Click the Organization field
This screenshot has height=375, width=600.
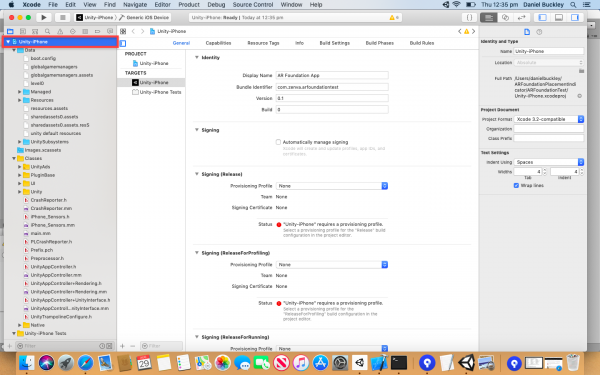pos(549,129)
